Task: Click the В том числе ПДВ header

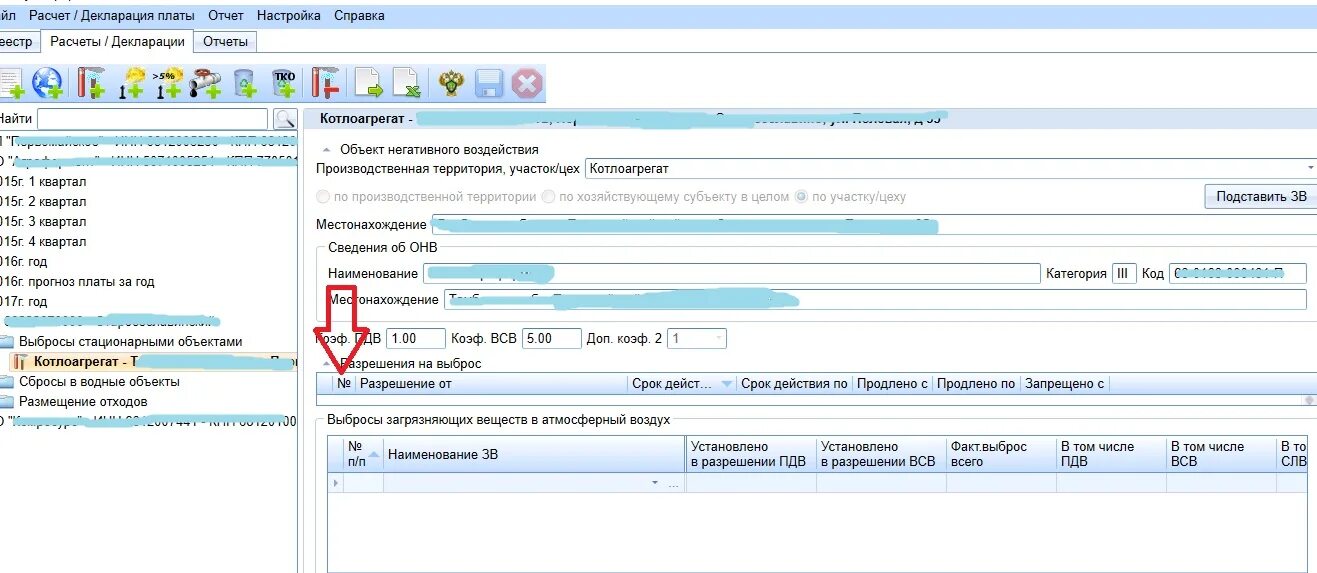Action: pos(1110,454)
